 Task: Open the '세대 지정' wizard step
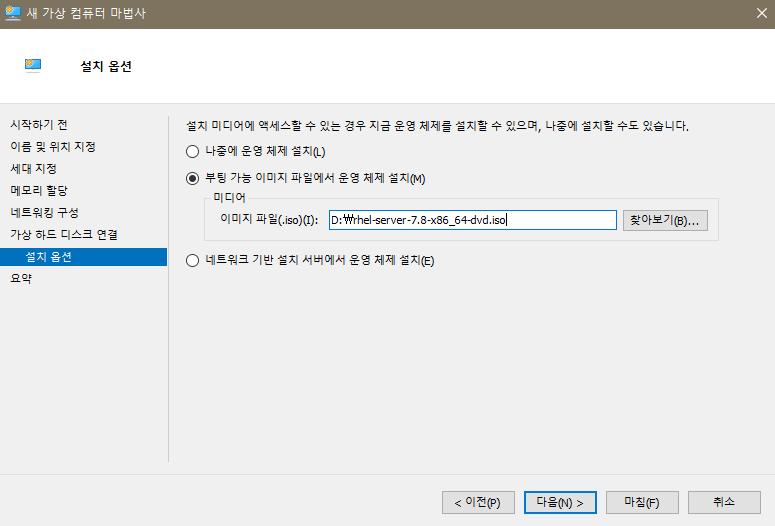33,169
